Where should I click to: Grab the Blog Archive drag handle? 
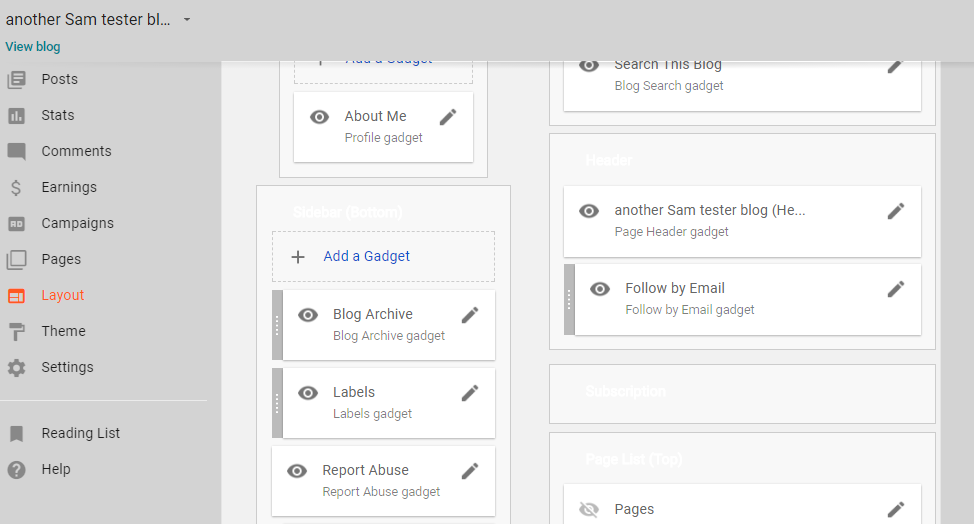pos(277,325)
